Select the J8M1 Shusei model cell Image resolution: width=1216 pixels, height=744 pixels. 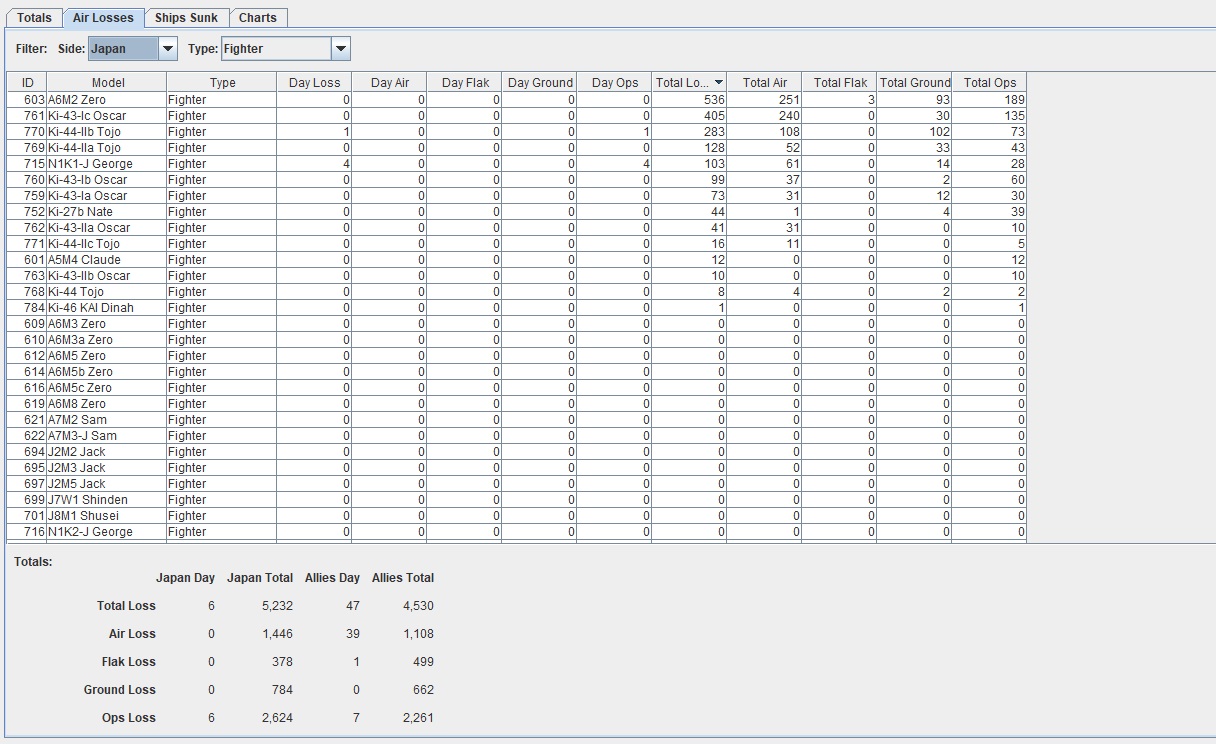[x=107, y=516]
